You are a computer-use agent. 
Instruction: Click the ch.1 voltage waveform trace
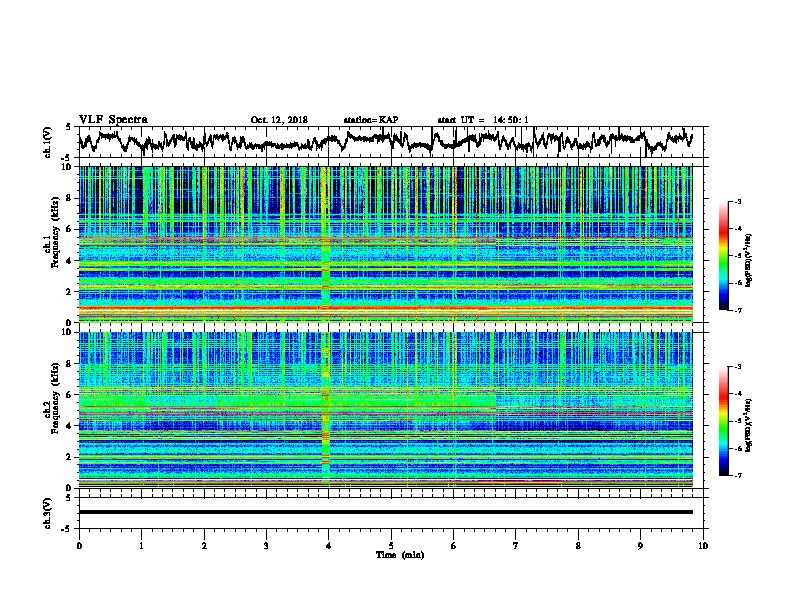[x=385, y=141]
